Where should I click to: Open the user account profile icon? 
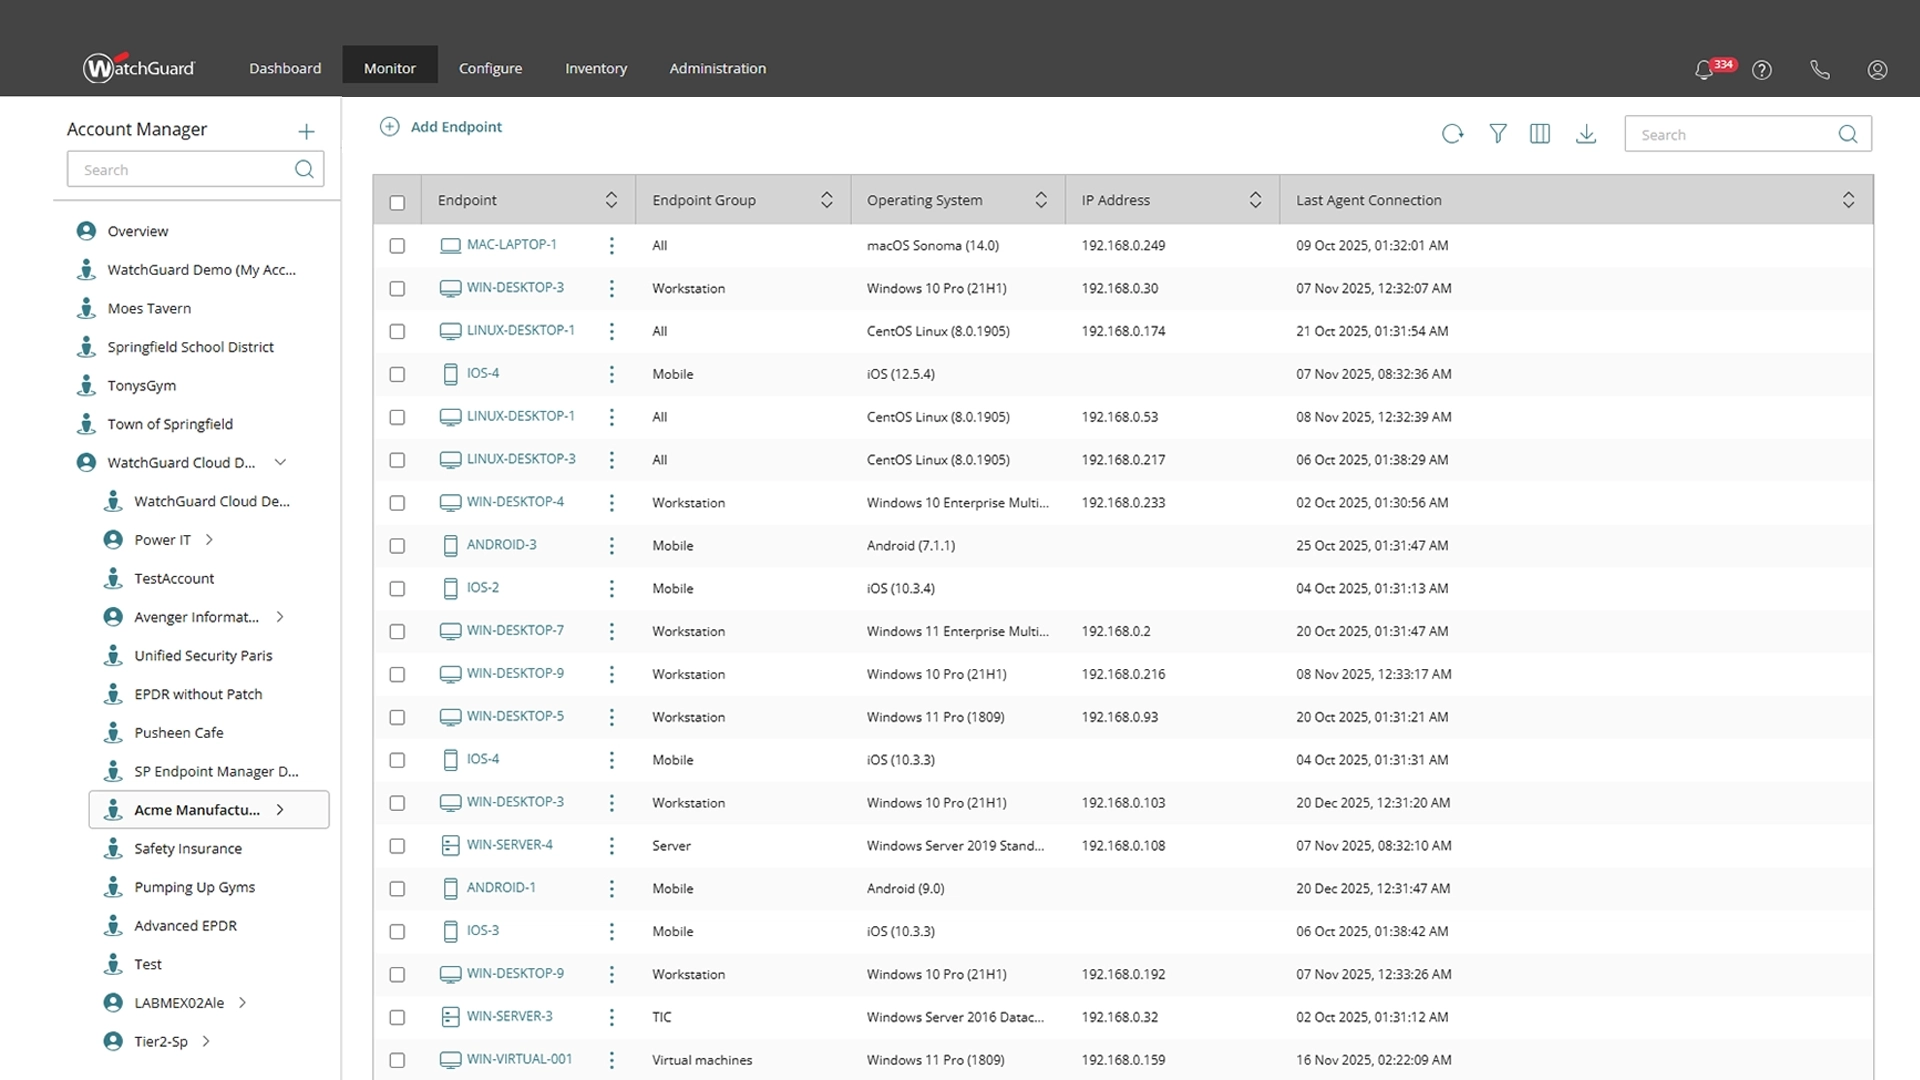click(1877, 70)
